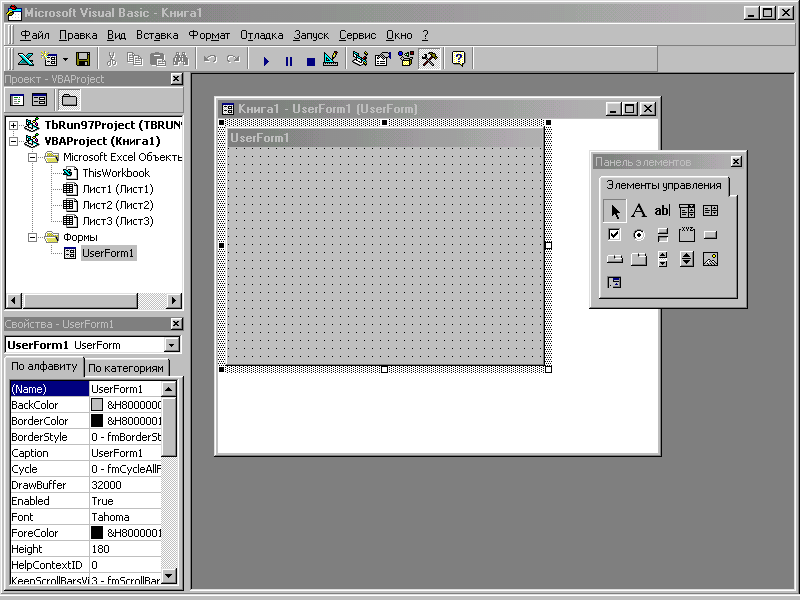Expand the TbRun97Project tree node
This screenshot has width=800, height=600.
(x=14, y=125)
